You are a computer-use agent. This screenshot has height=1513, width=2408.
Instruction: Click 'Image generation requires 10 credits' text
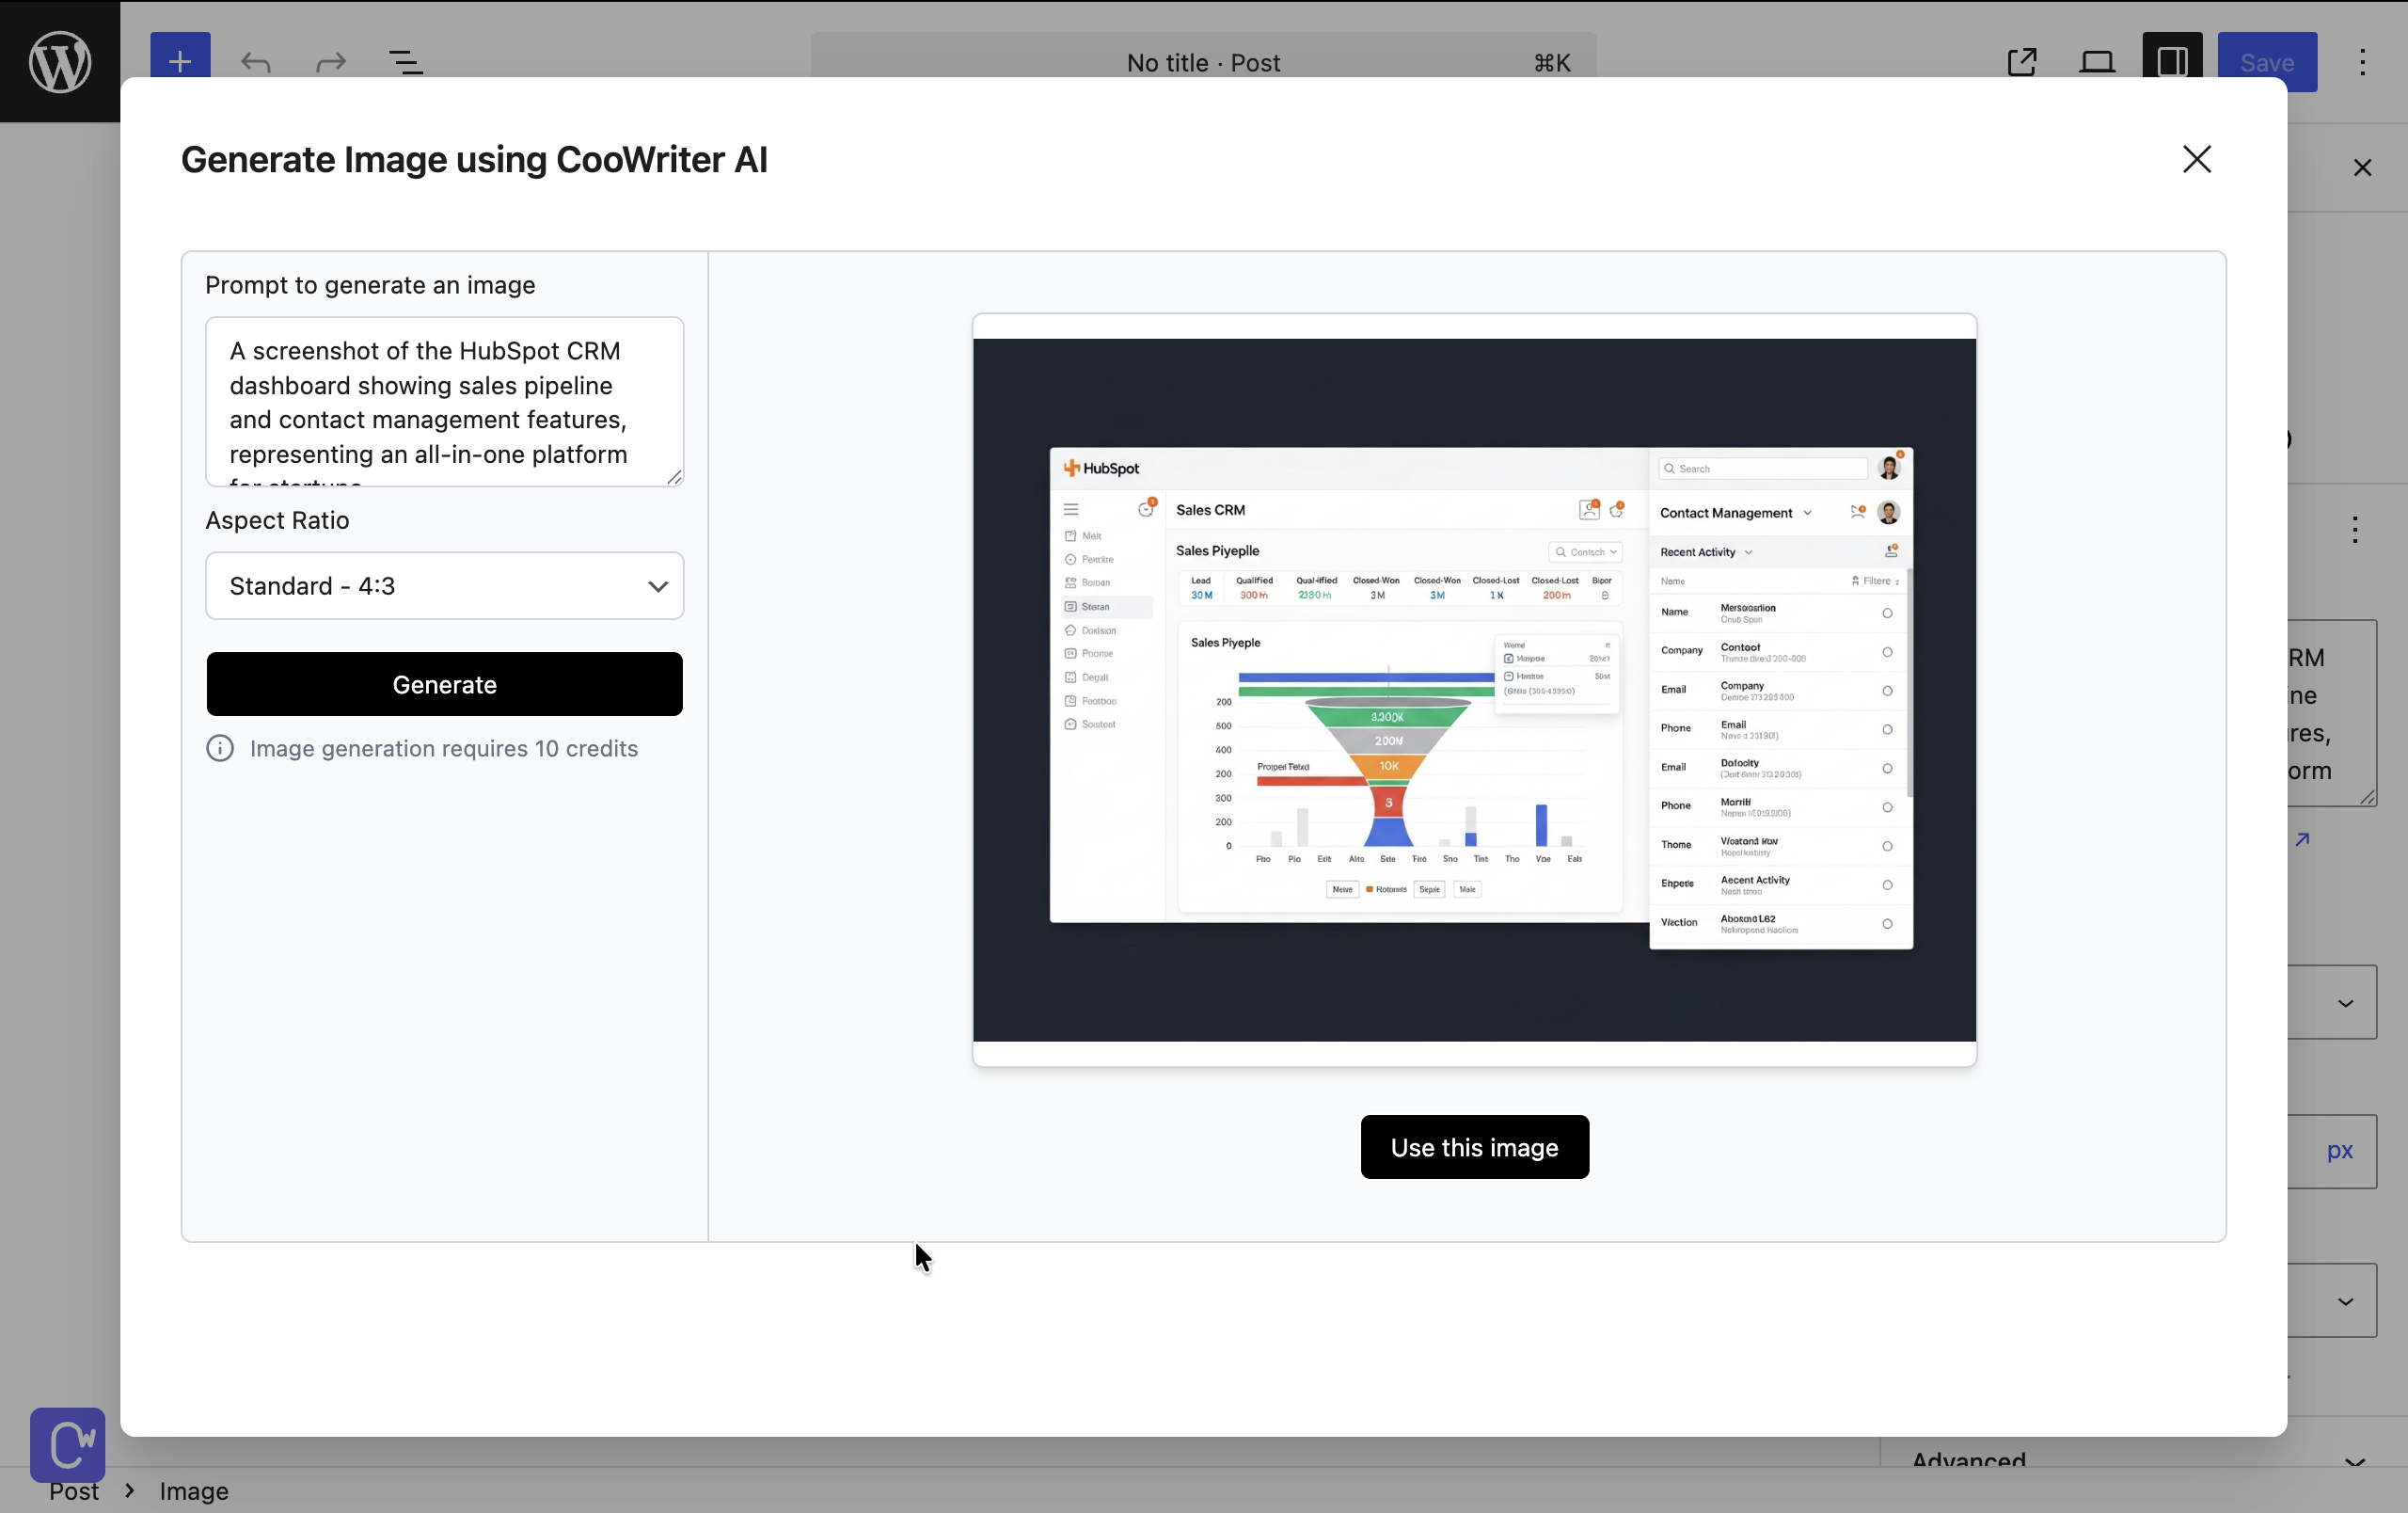tap(444, 749)
